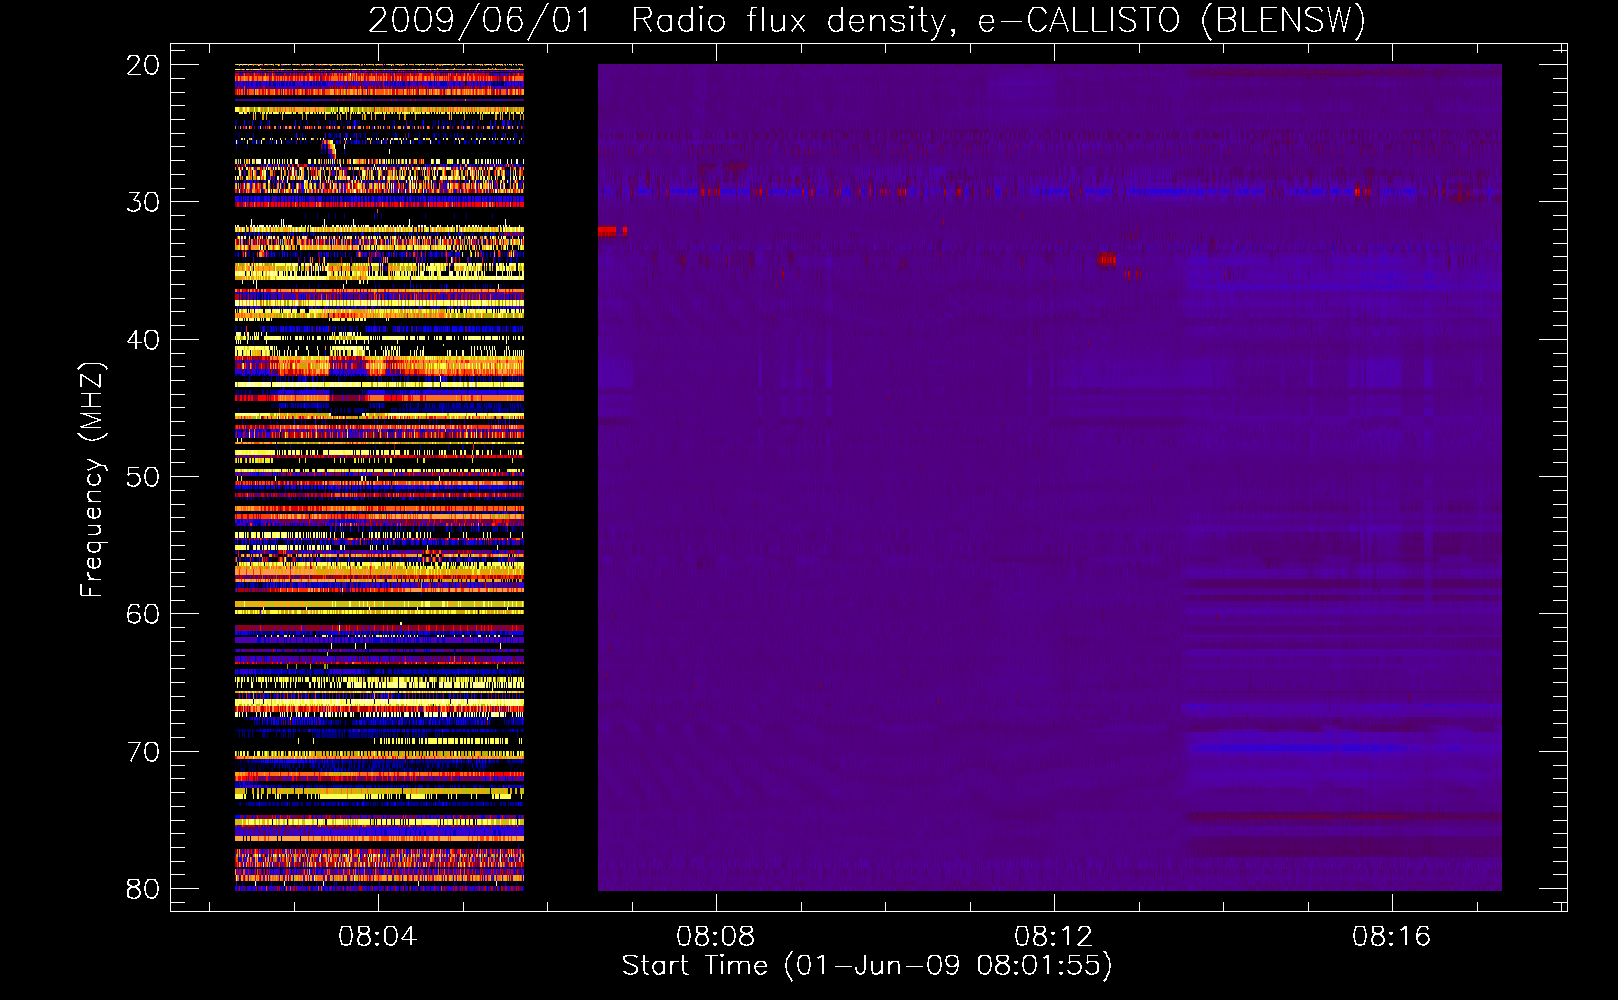Click the frequency tick label 50
This screenshot has height=1000, width=1618.
[x=143, y=477]
